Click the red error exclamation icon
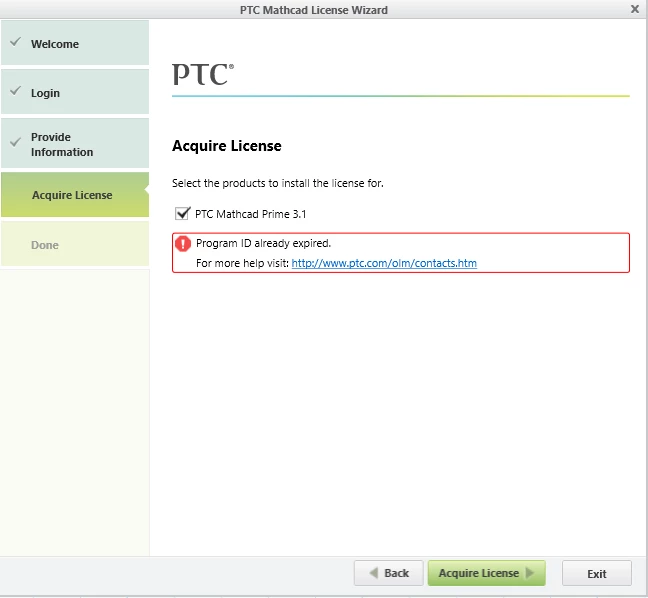This screenshot has height=598, width=648. 183,243
